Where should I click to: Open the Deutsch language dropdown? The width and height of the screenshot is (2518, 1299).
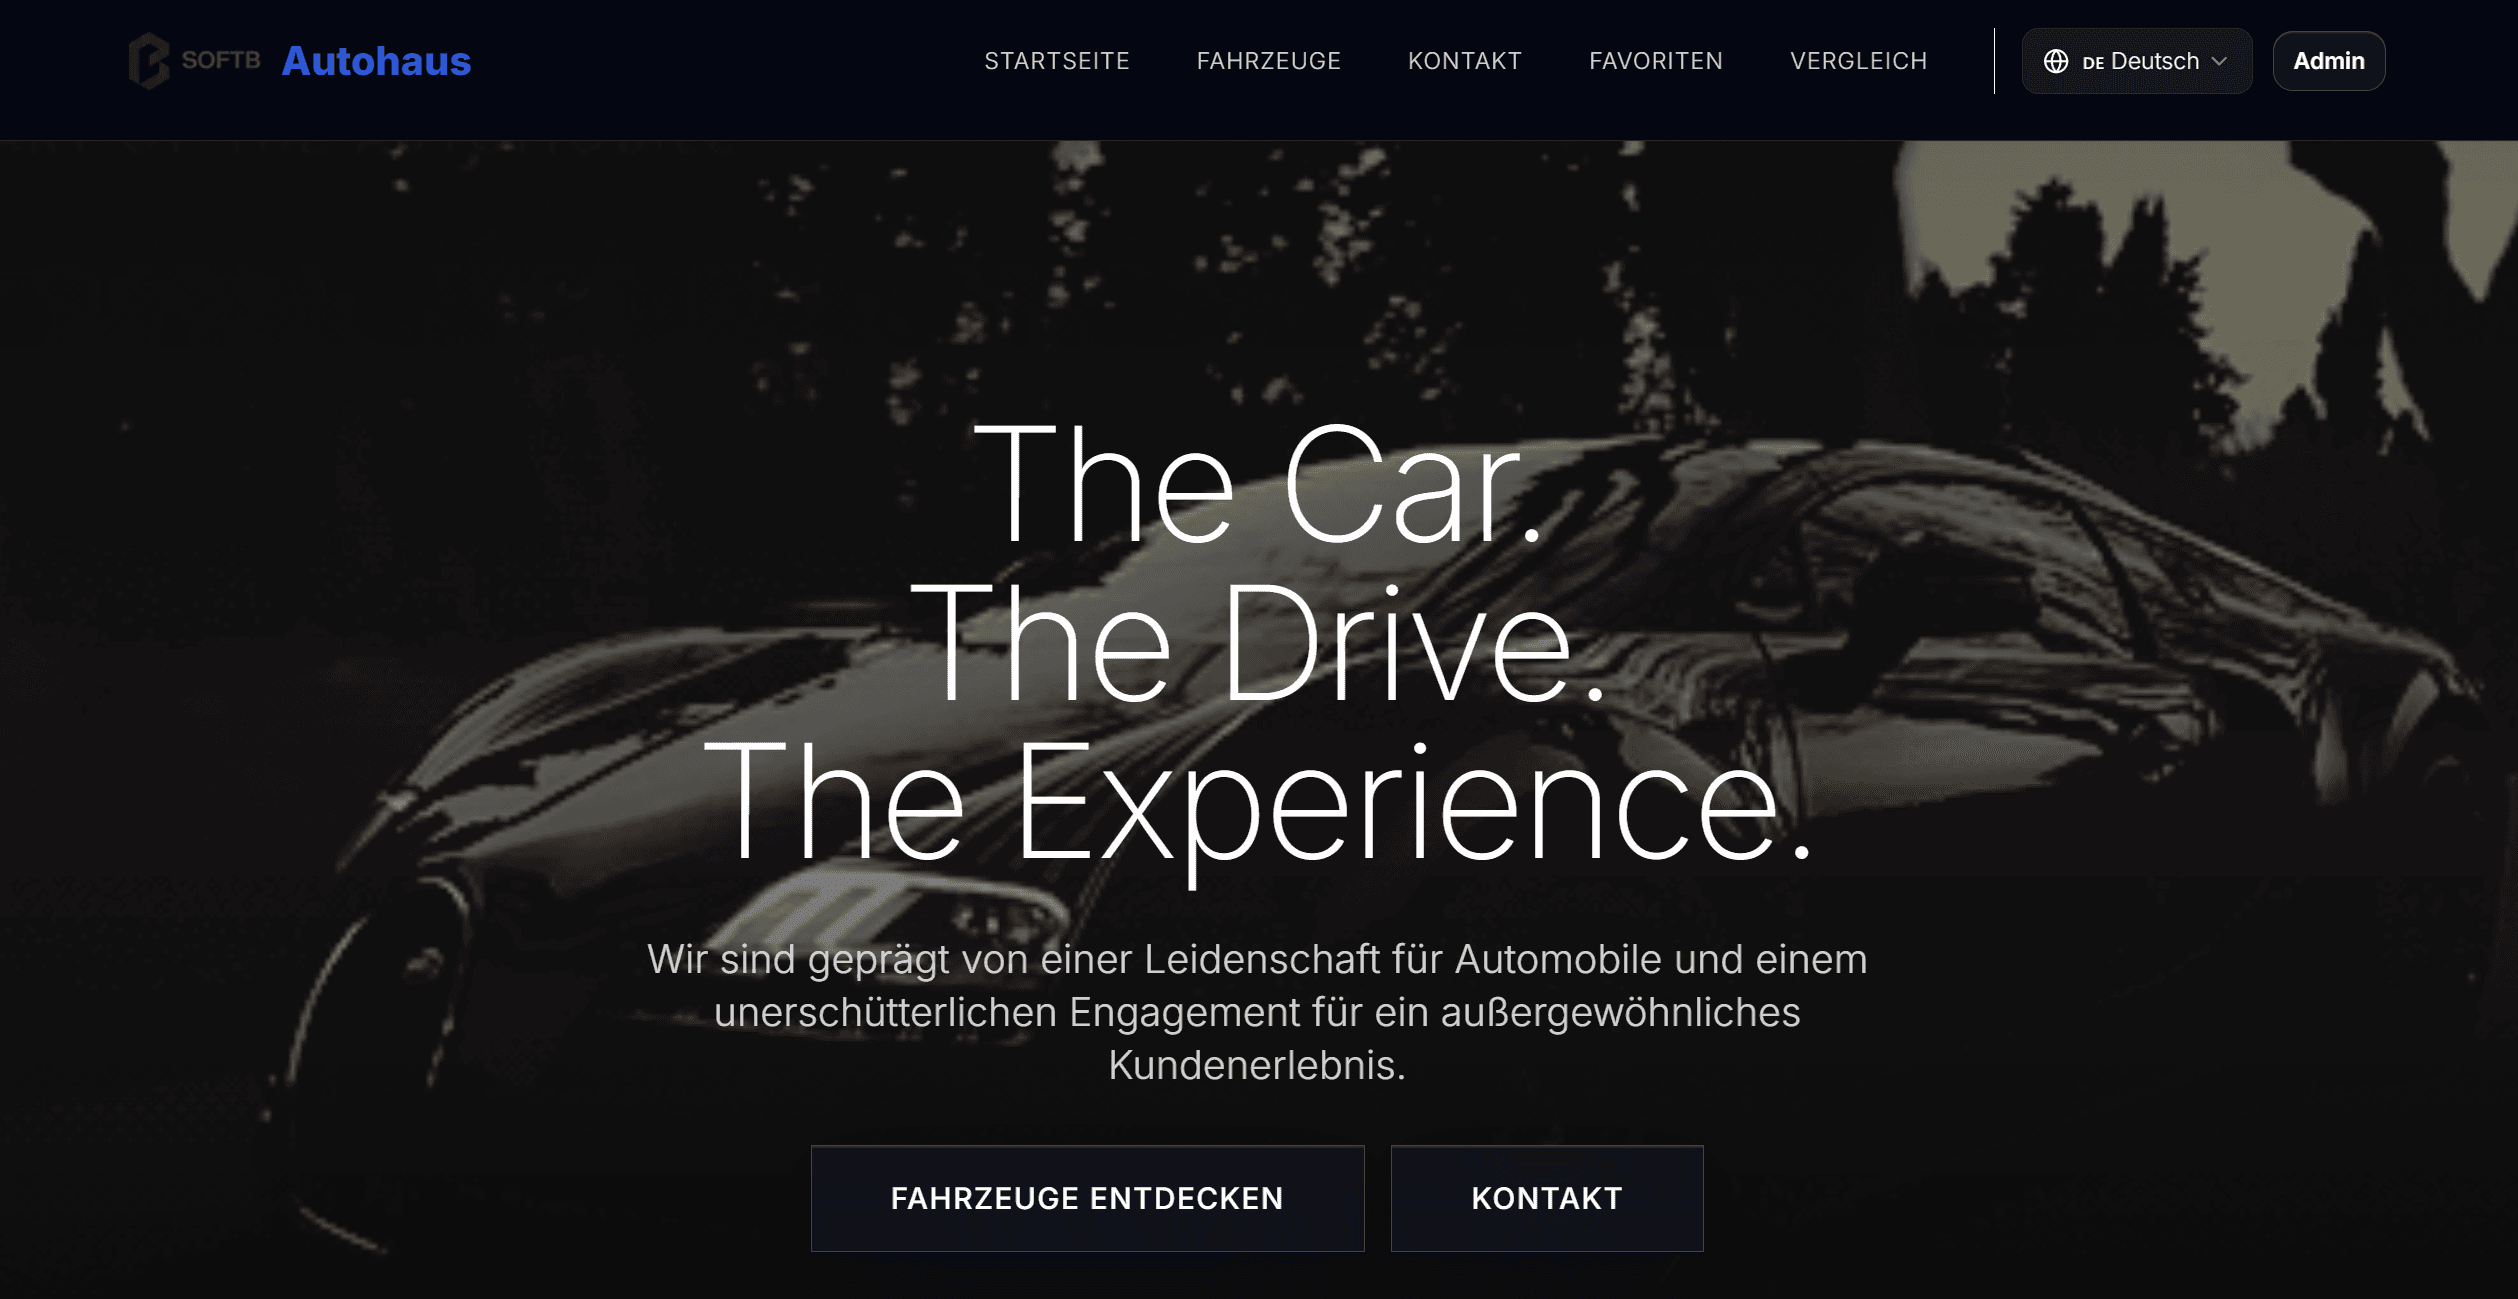point(2137,61)
